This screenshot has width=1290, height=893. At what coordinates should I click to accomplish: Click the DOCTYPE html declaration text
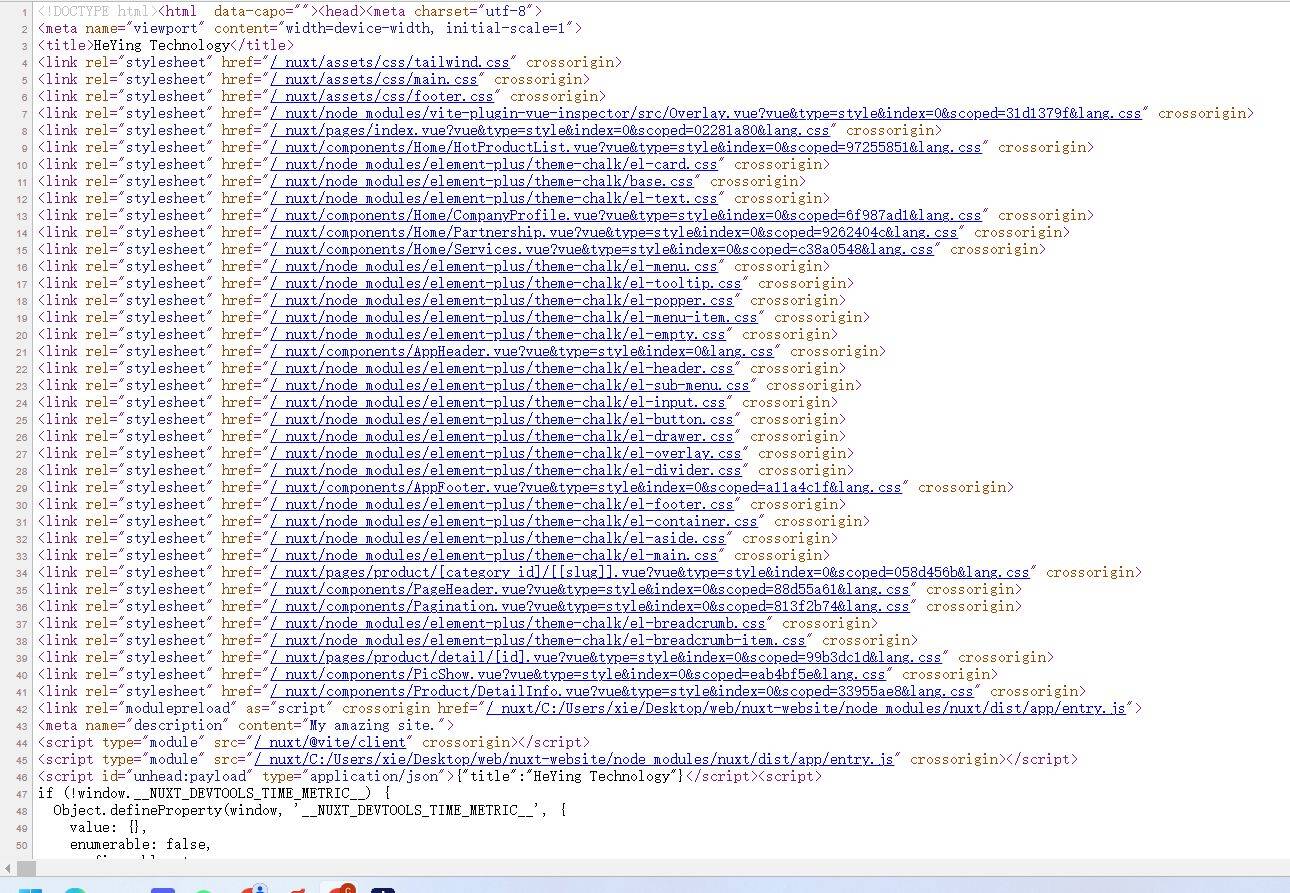[x=96, y=11]
